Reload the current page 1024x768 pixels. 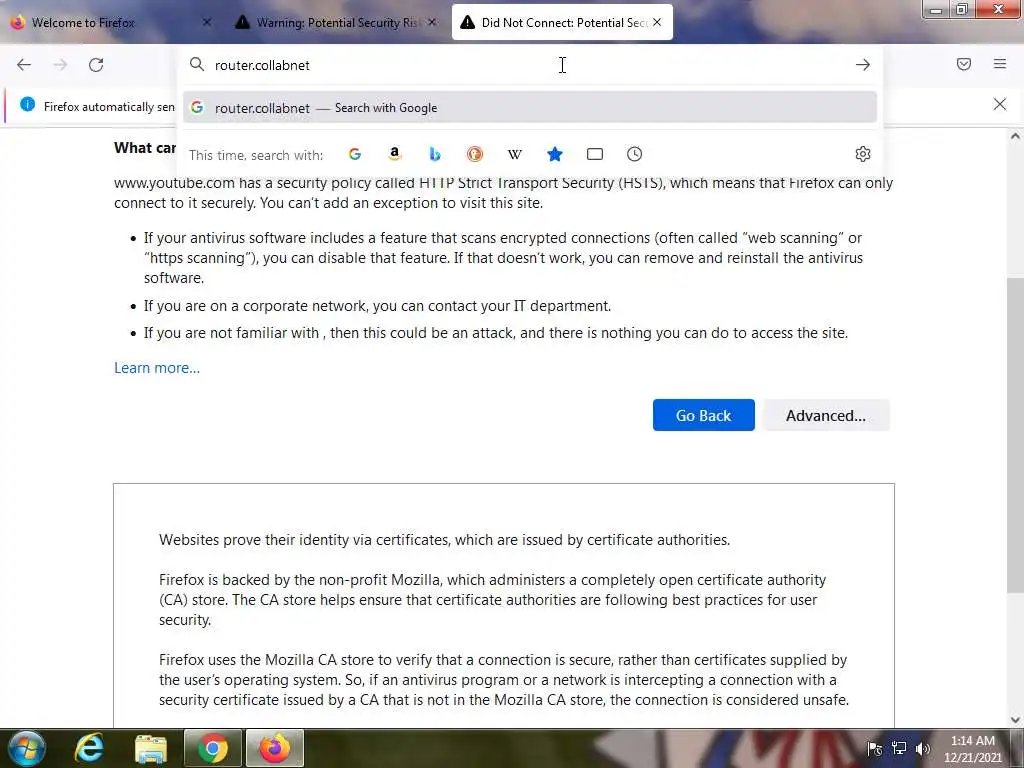pyautogui.click(x=96, y=65)
